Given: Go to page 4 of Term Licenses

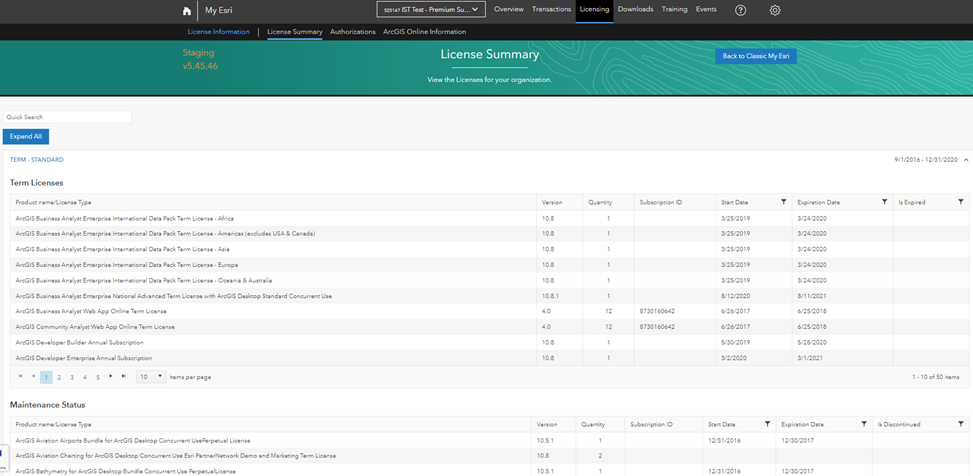Looking at the screenshot, I should [85, 377].
